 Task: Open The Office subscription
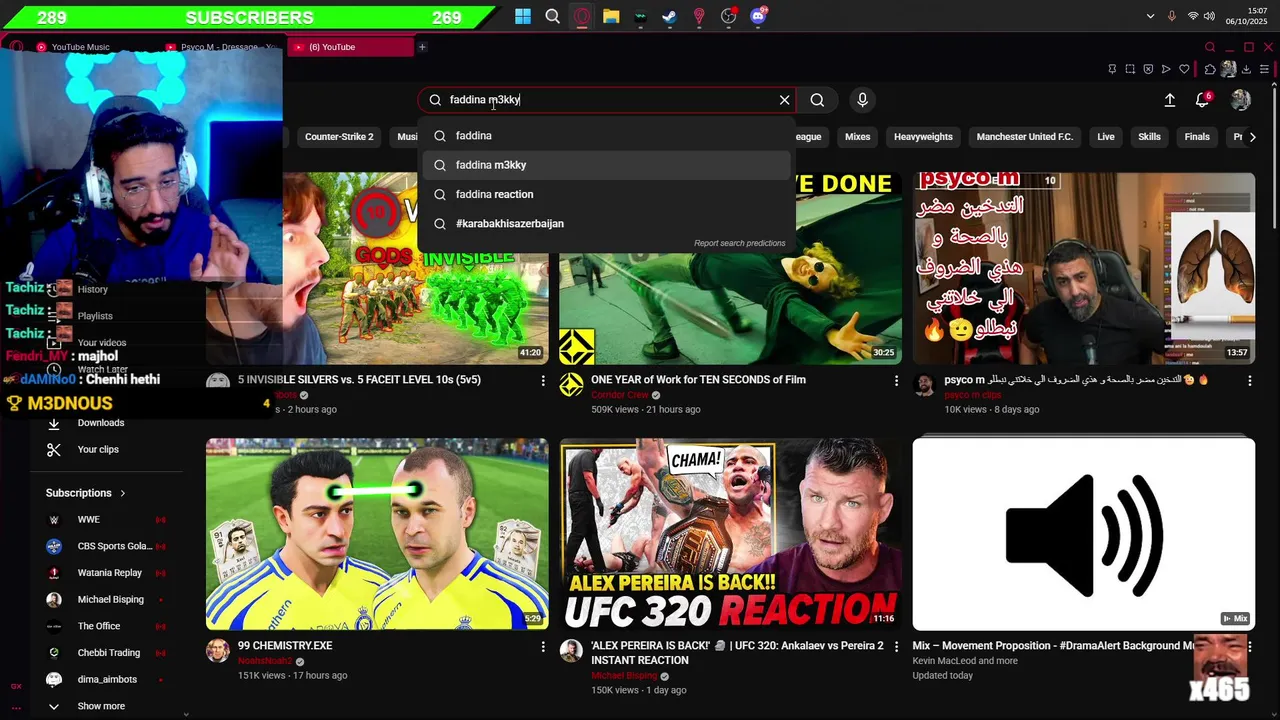click(x=106, y=626)
